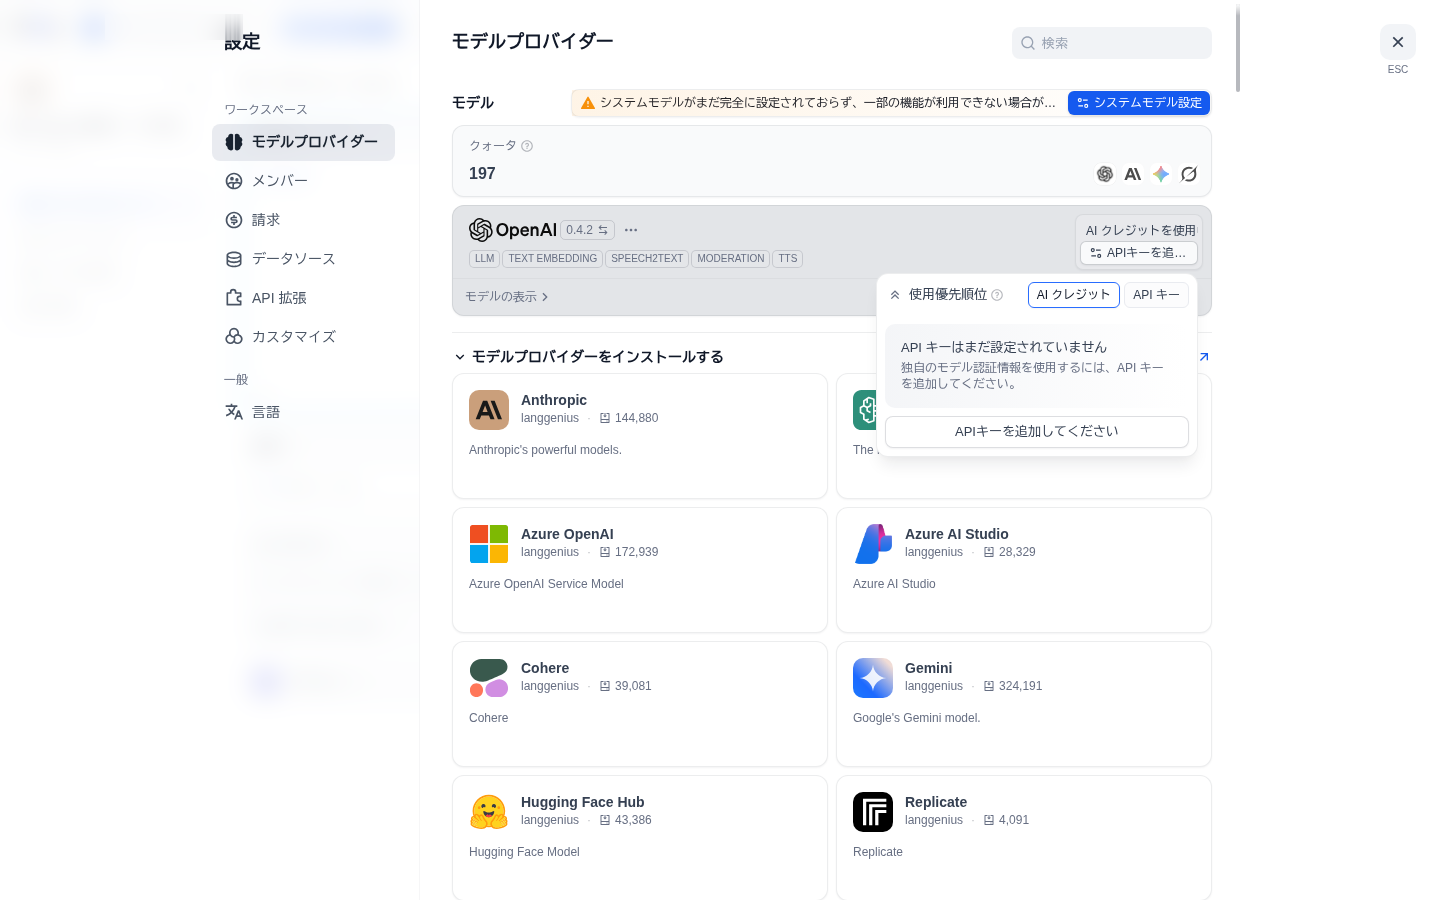Open カスタマイズ settings page
The width and height of the screenshot is (1440, 900).
(303, 337)
